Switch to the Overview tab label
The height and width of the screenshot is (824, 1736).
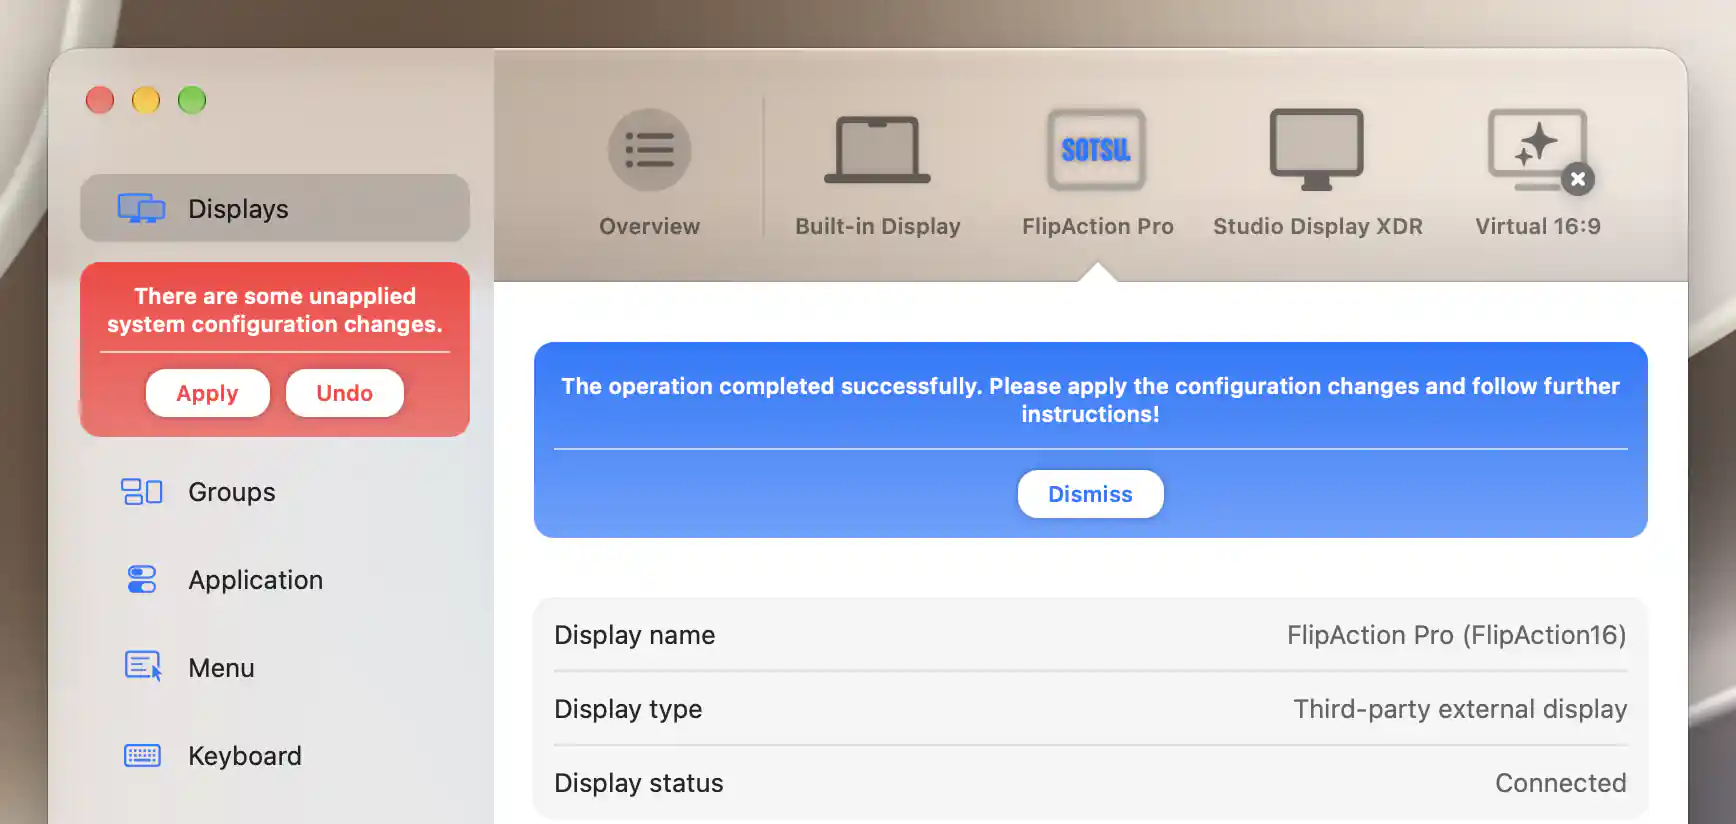coord(649,226)
